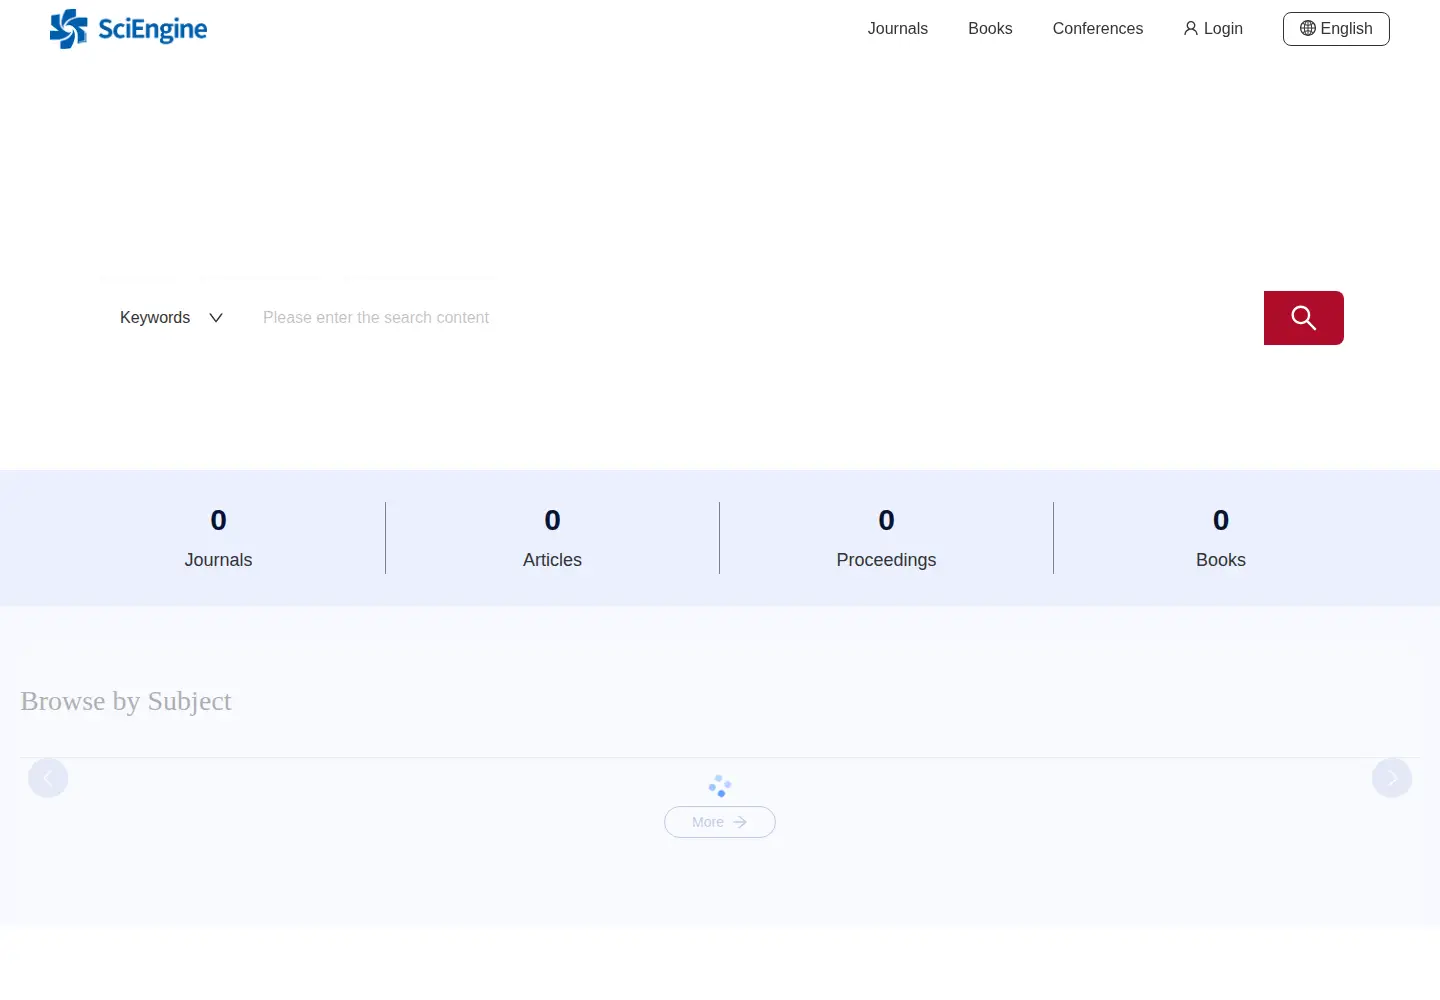The height and width of the screenshot is (1000, 1440).
Task: Open the Journals menu item
Action: coord(898,29)
